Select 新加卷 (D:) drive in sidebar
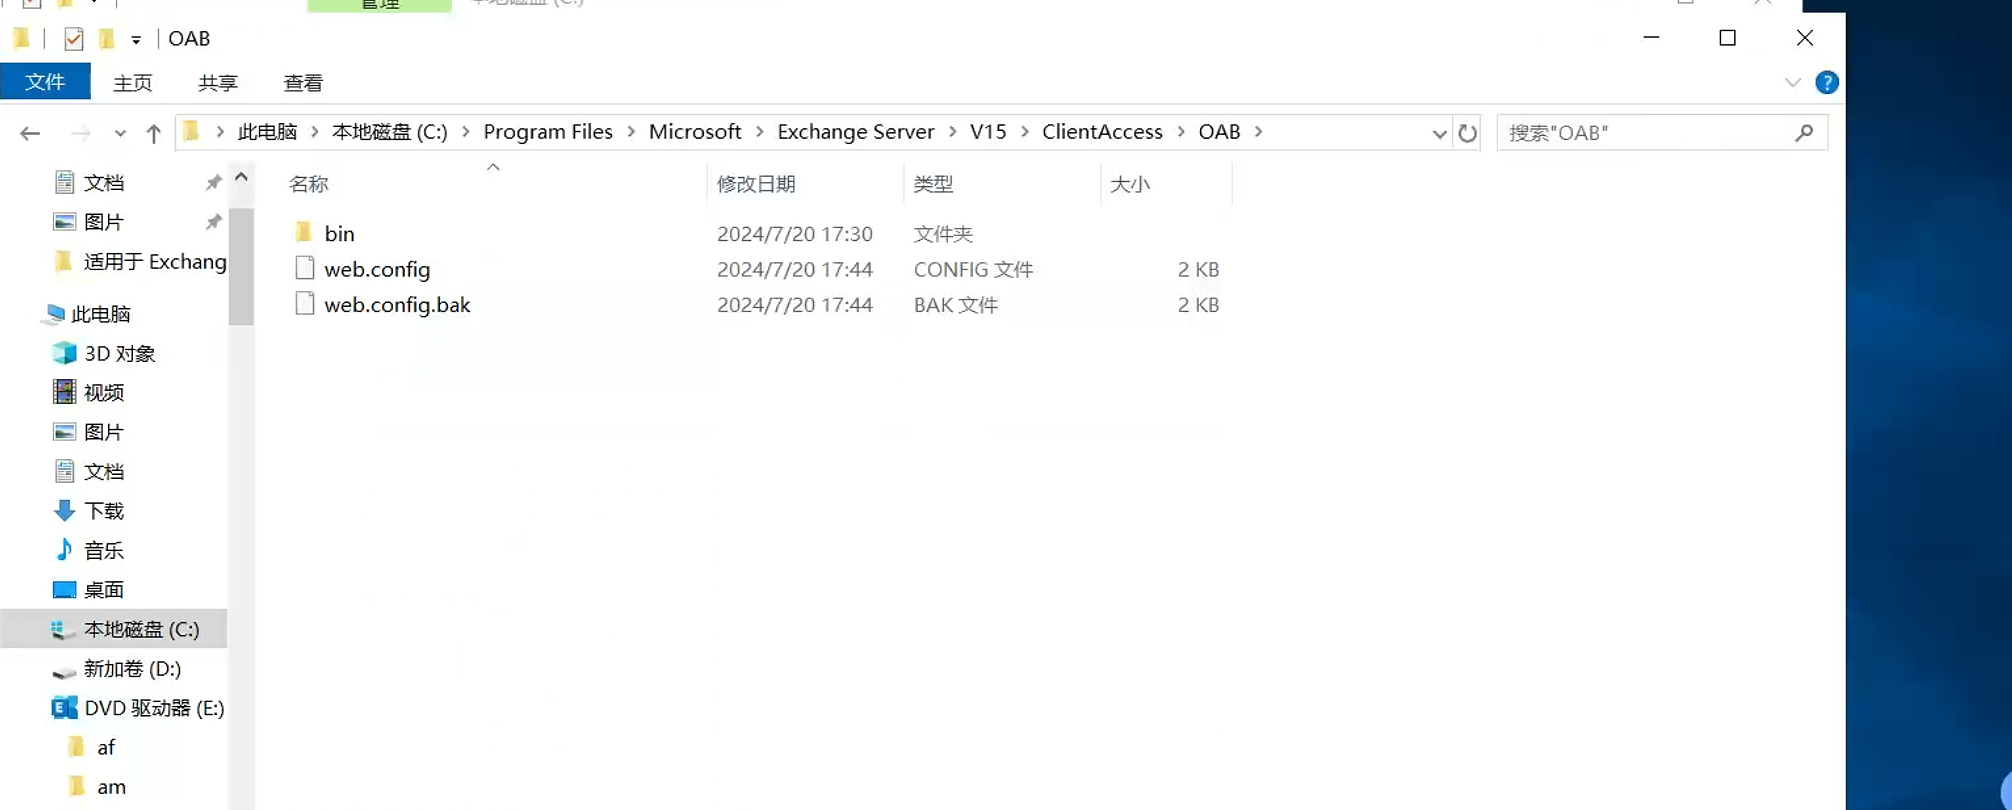The image size is (2012, 810). [132, 669]
